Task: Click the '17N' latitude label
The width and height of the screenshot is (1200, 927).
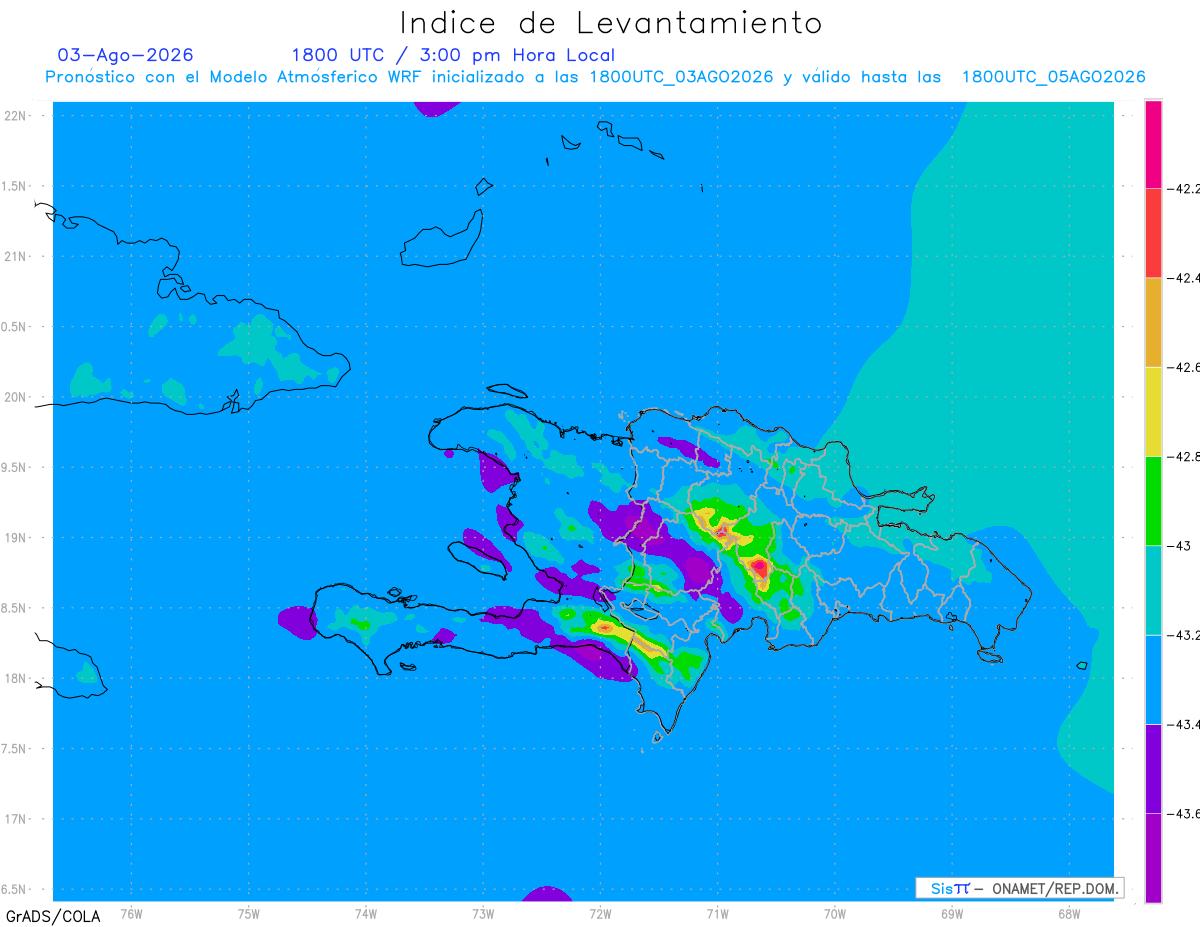Action: coord(16,819)
